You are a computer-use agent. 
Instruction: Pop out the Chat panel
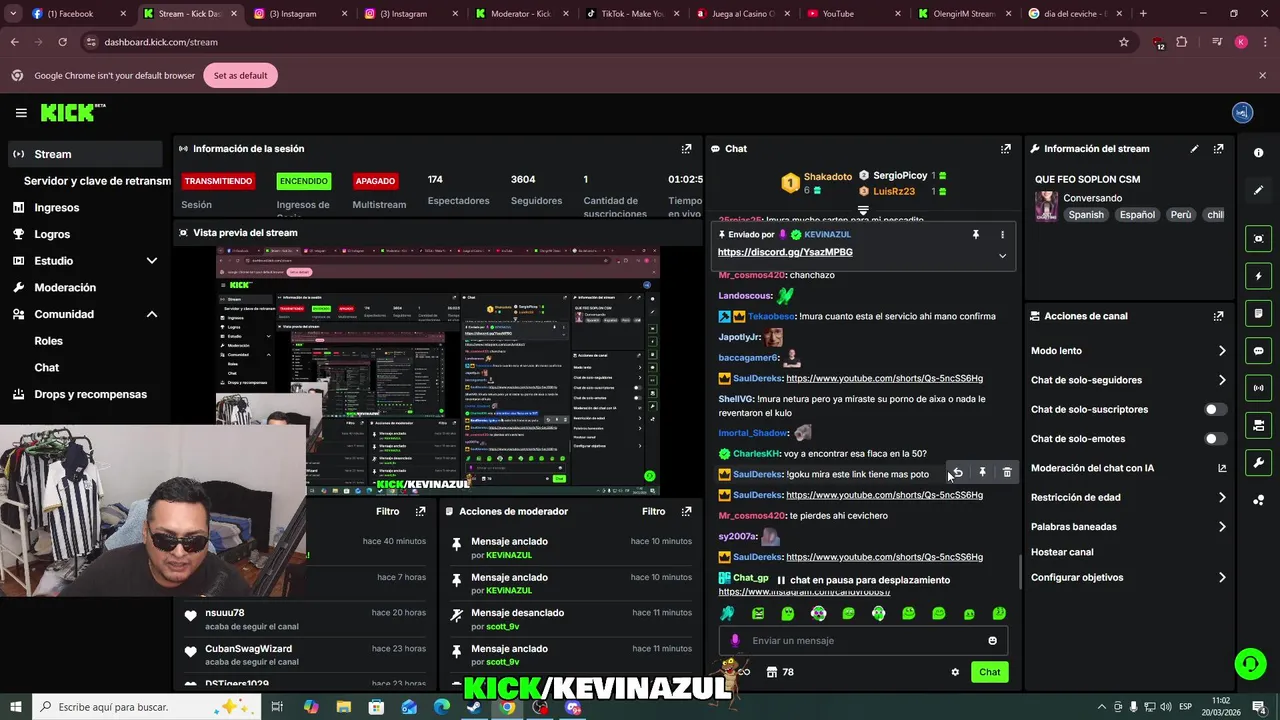pyautogui.click(x=1005, y=149)
